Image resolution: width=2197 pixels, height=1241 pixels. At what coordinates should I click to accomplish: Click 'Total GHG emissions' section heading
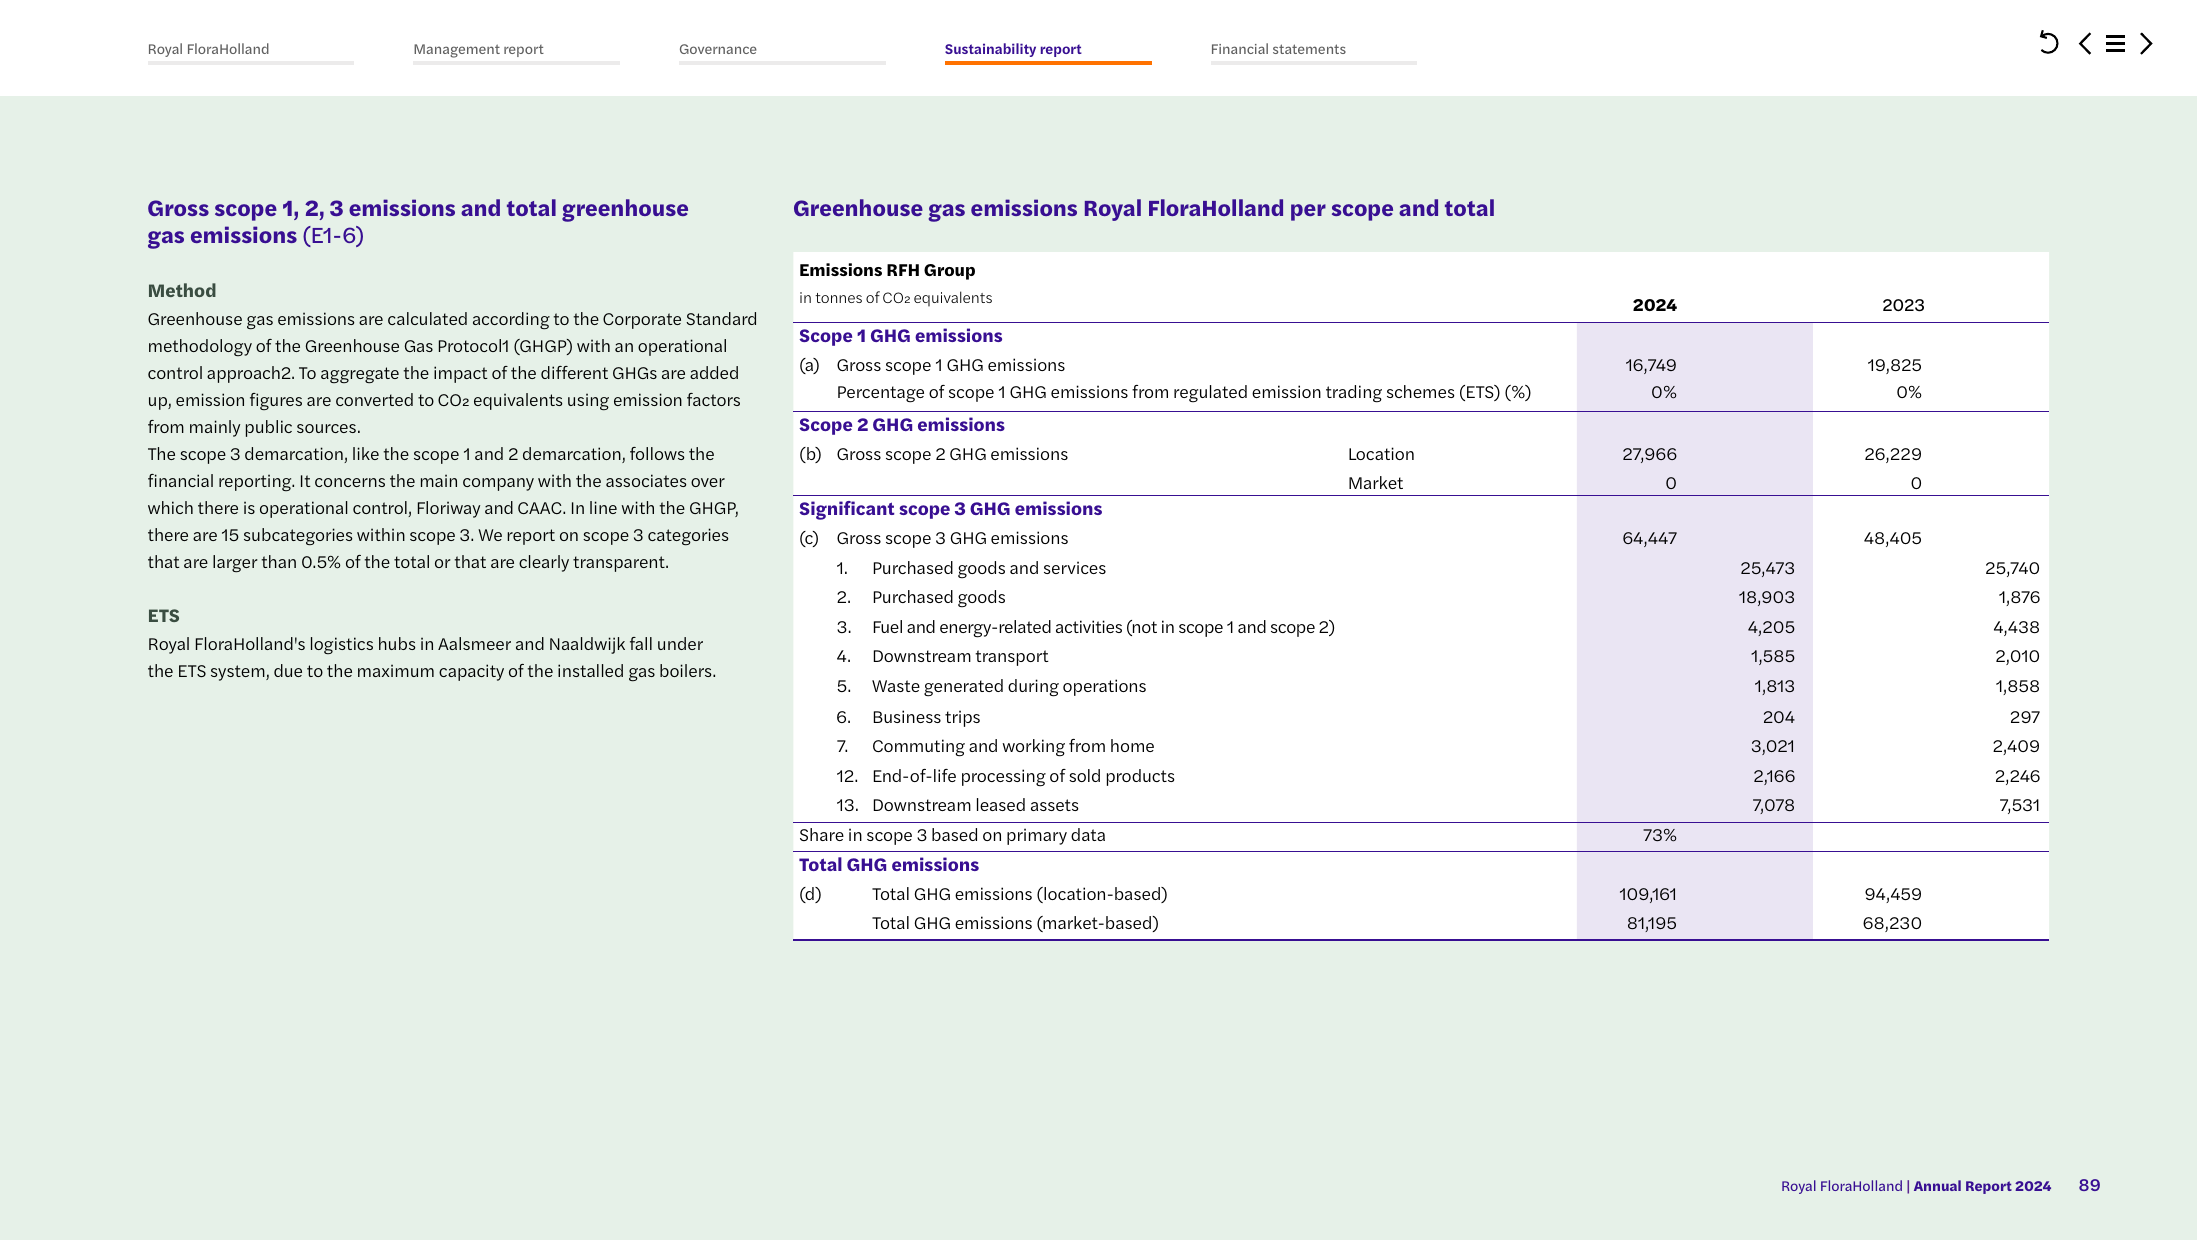888,865
